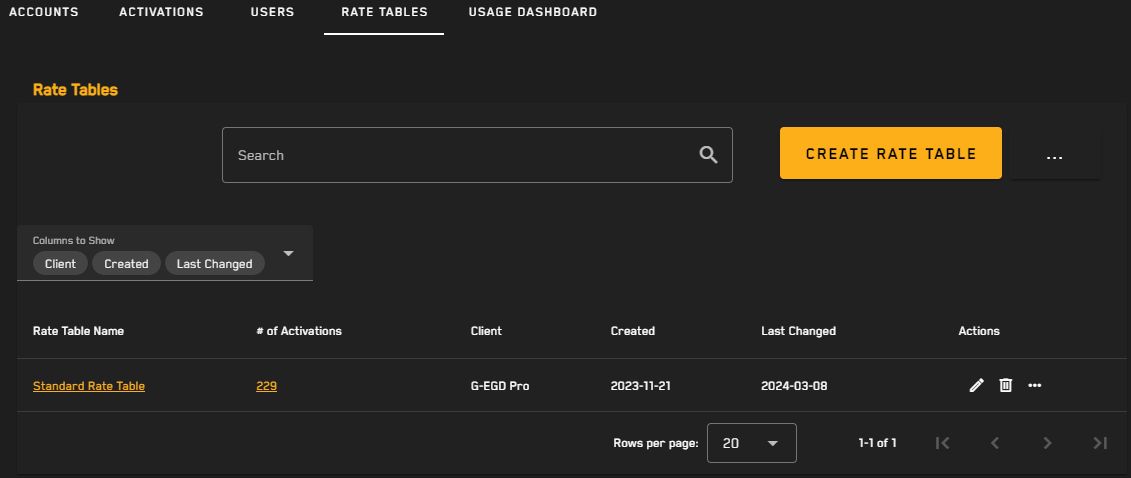Jump to last page of results
Viewport: 1131px width, 478px height.
coord(1100,443)
